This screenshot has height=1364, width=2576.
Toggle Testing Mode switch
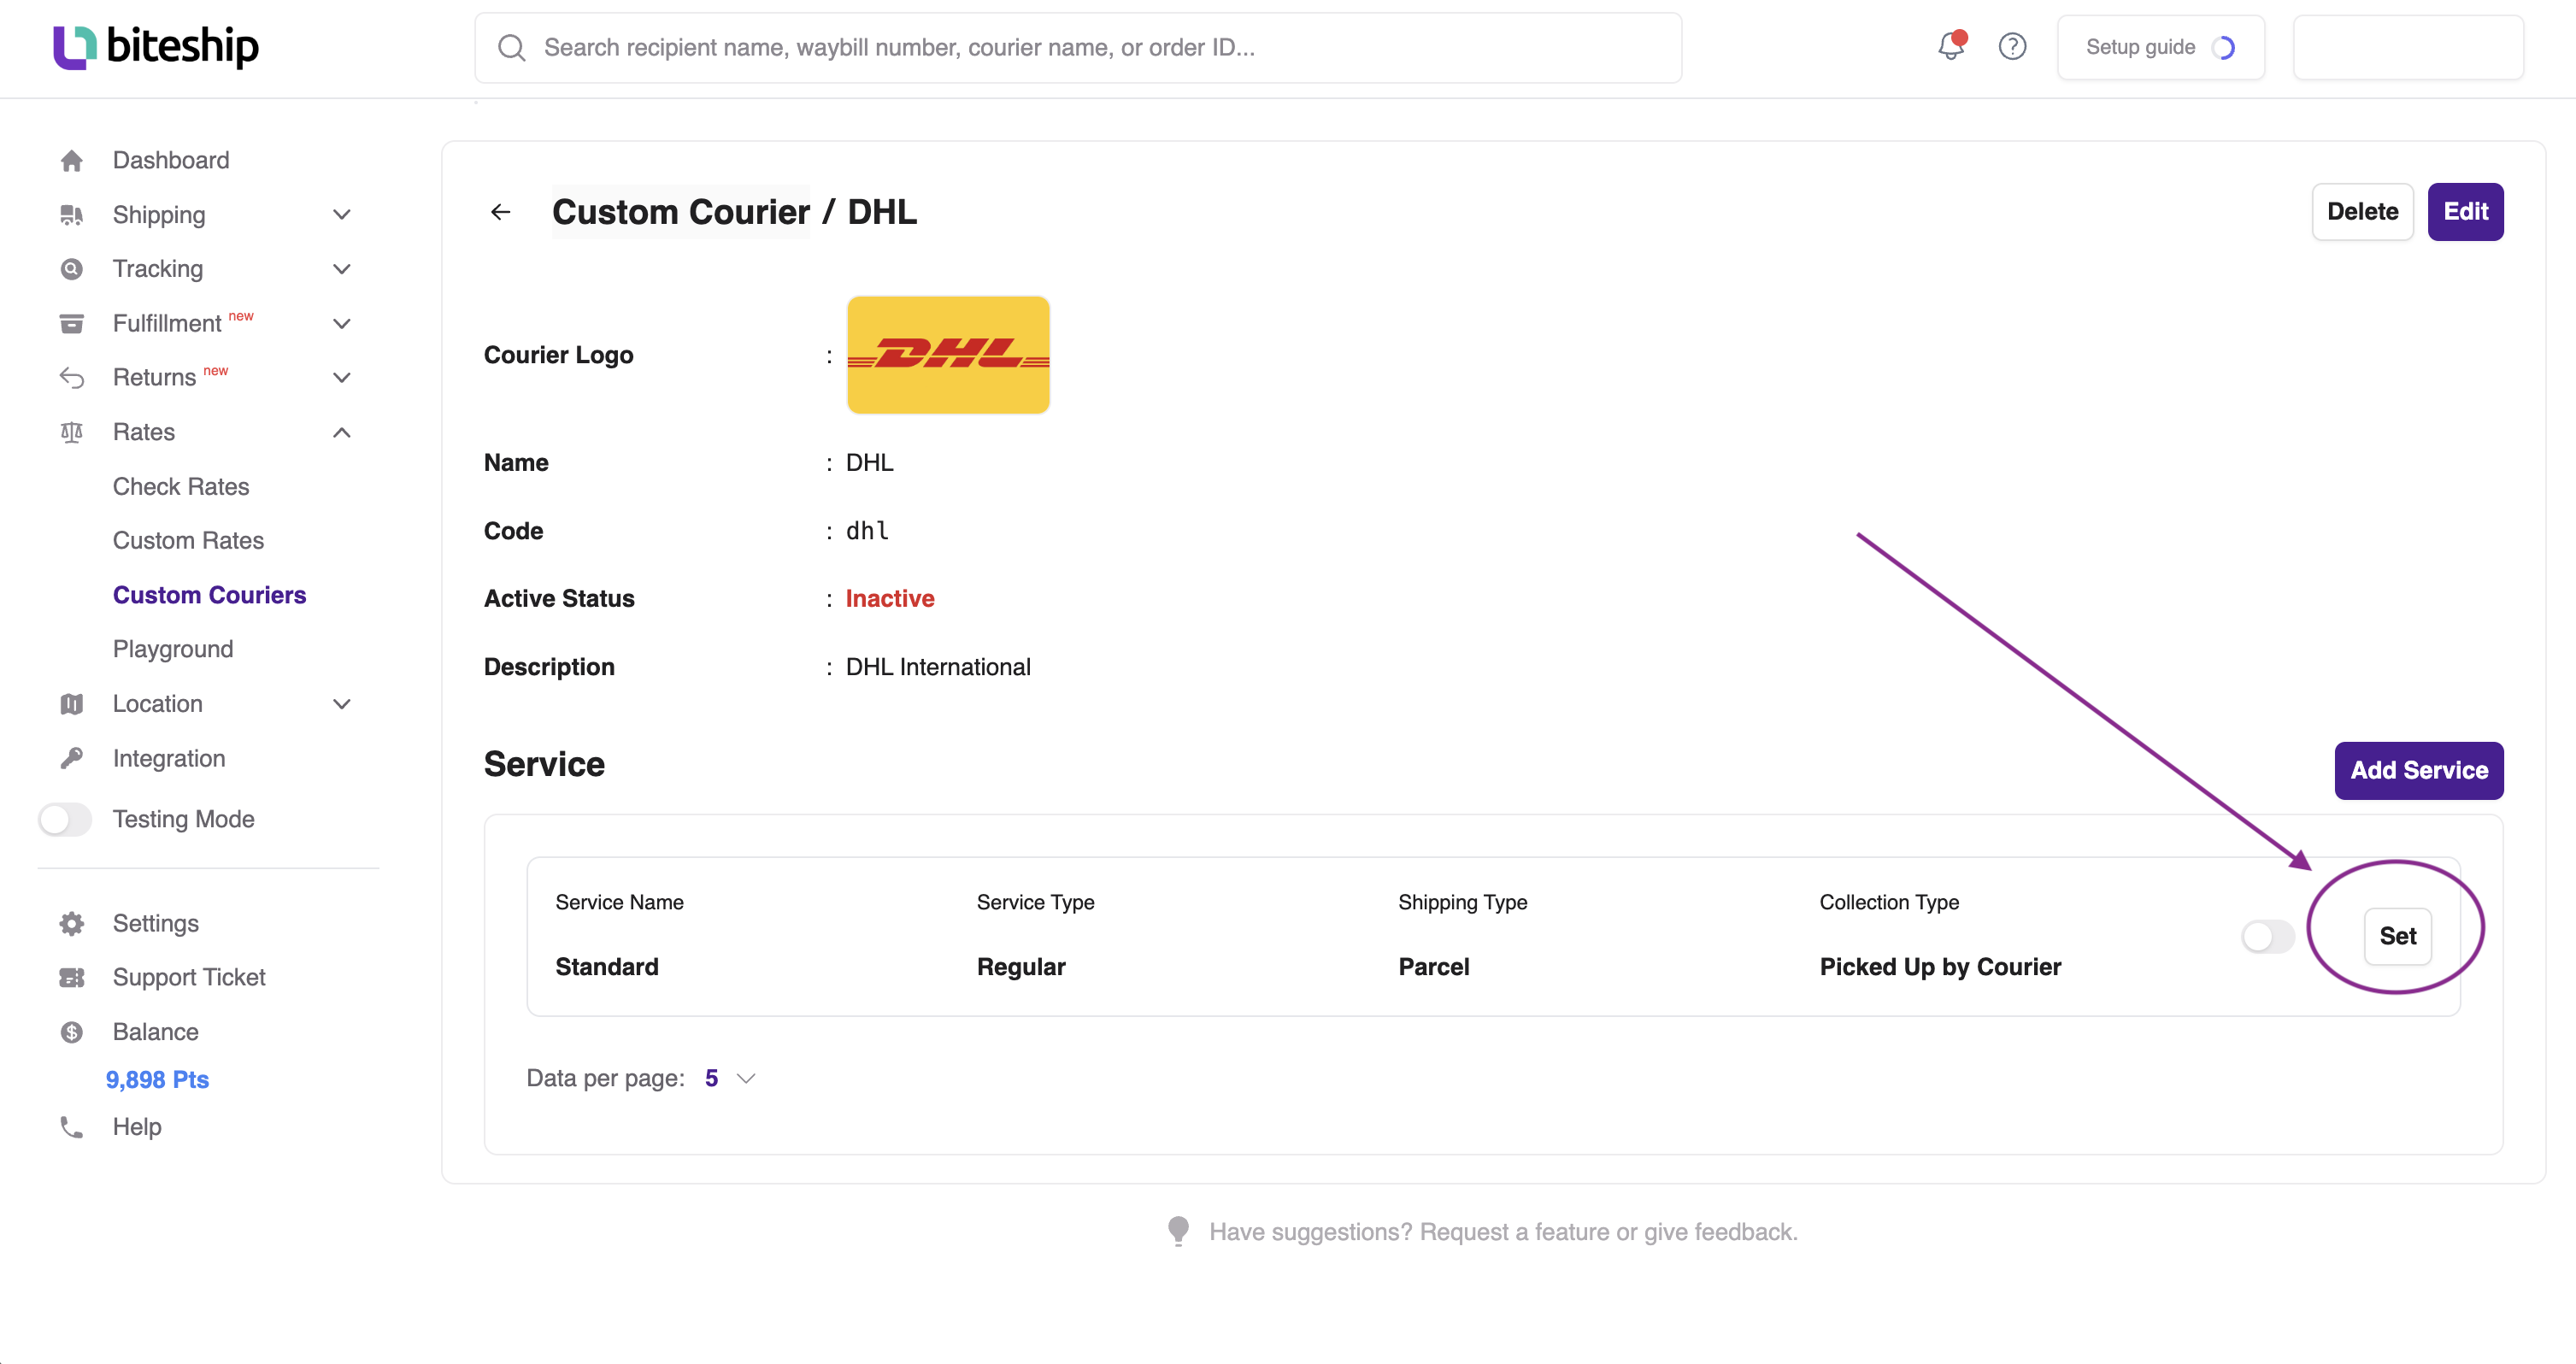[x=65, y=819]
